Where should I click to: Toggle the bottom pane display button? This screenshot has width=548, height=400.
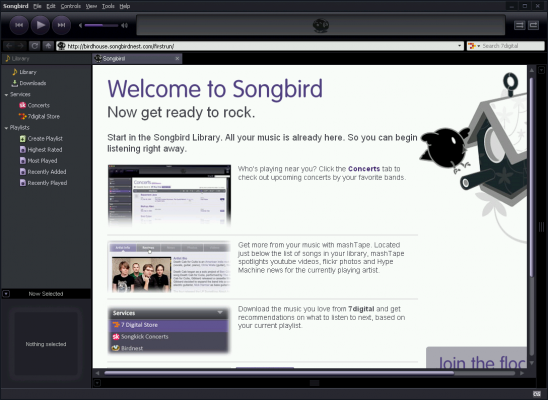click(x=97, y=383)
